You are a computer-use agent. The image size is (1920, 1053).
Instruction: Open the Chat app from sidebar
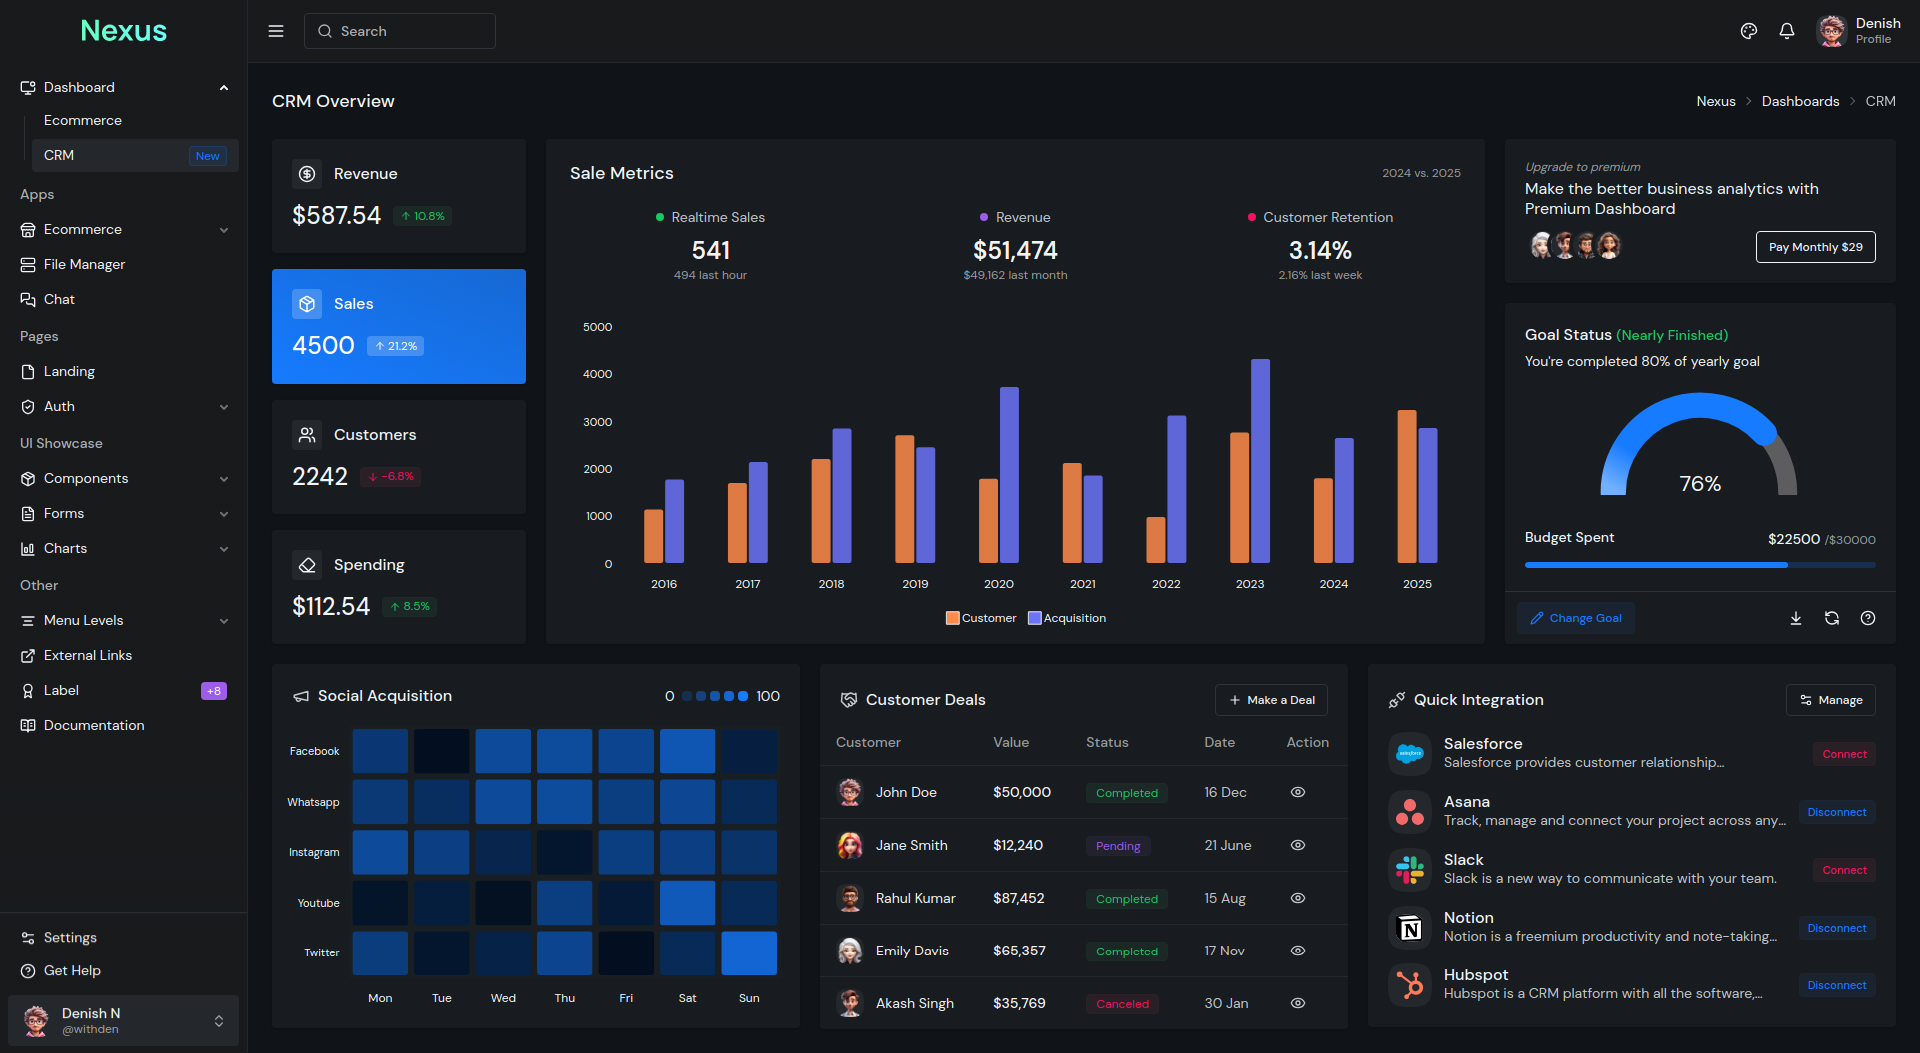pos(59,299)
